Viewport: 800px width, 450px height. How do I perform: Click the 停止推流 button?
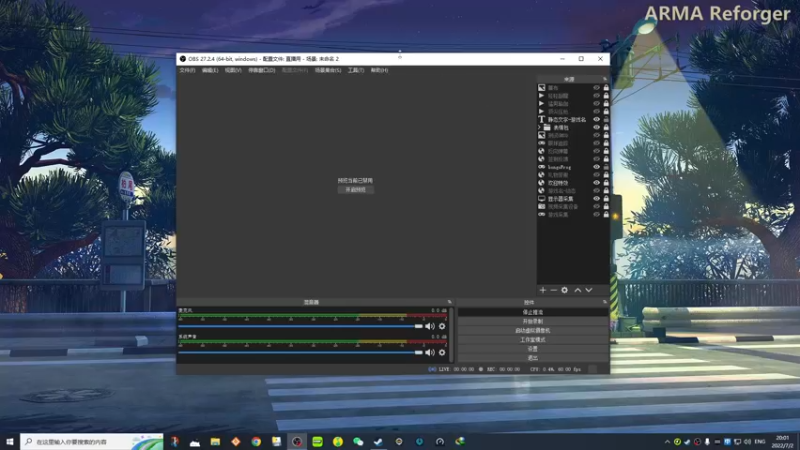533,312
